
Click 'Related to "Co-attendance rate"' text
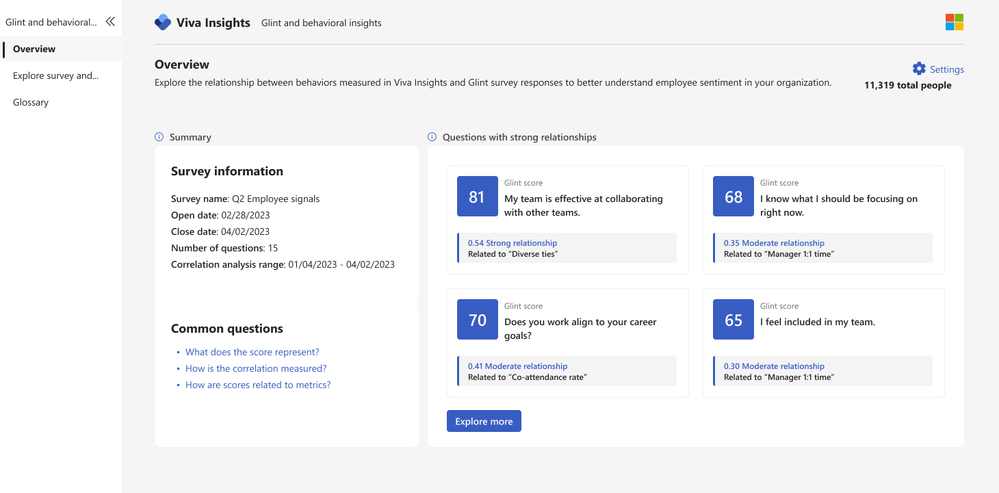pyautogui.click(x=527, y=377)
